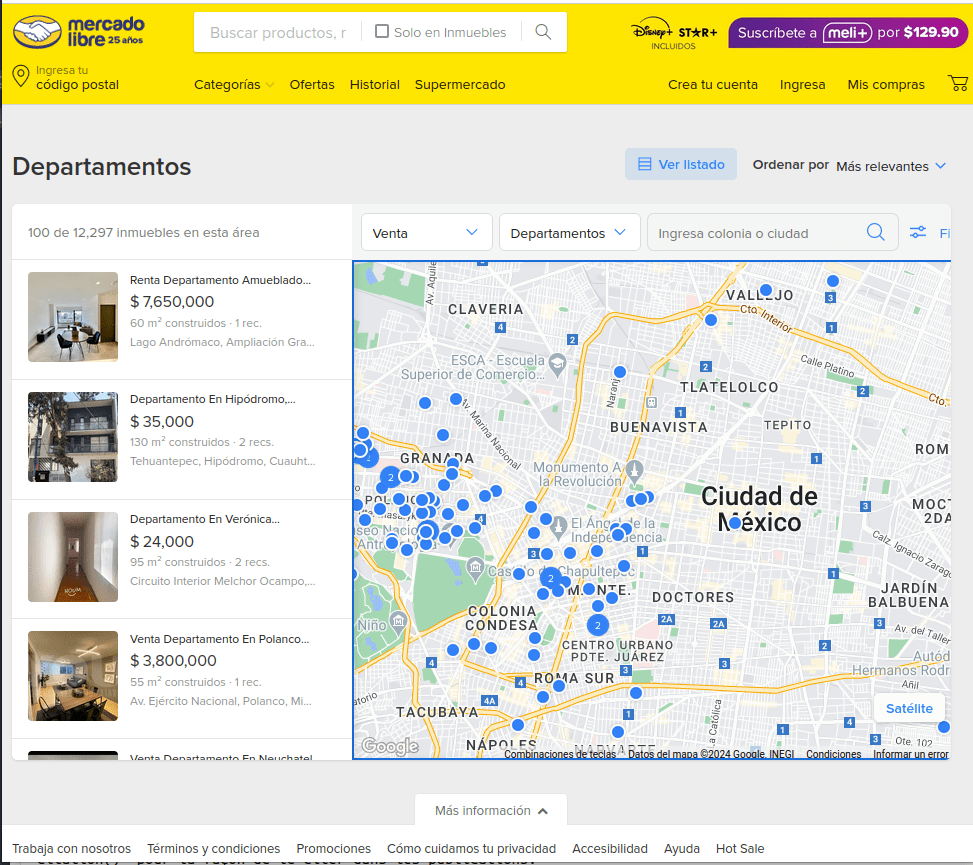Open Promociones footer link
Screen dimensions: 973x865
[x=333, y=848]
